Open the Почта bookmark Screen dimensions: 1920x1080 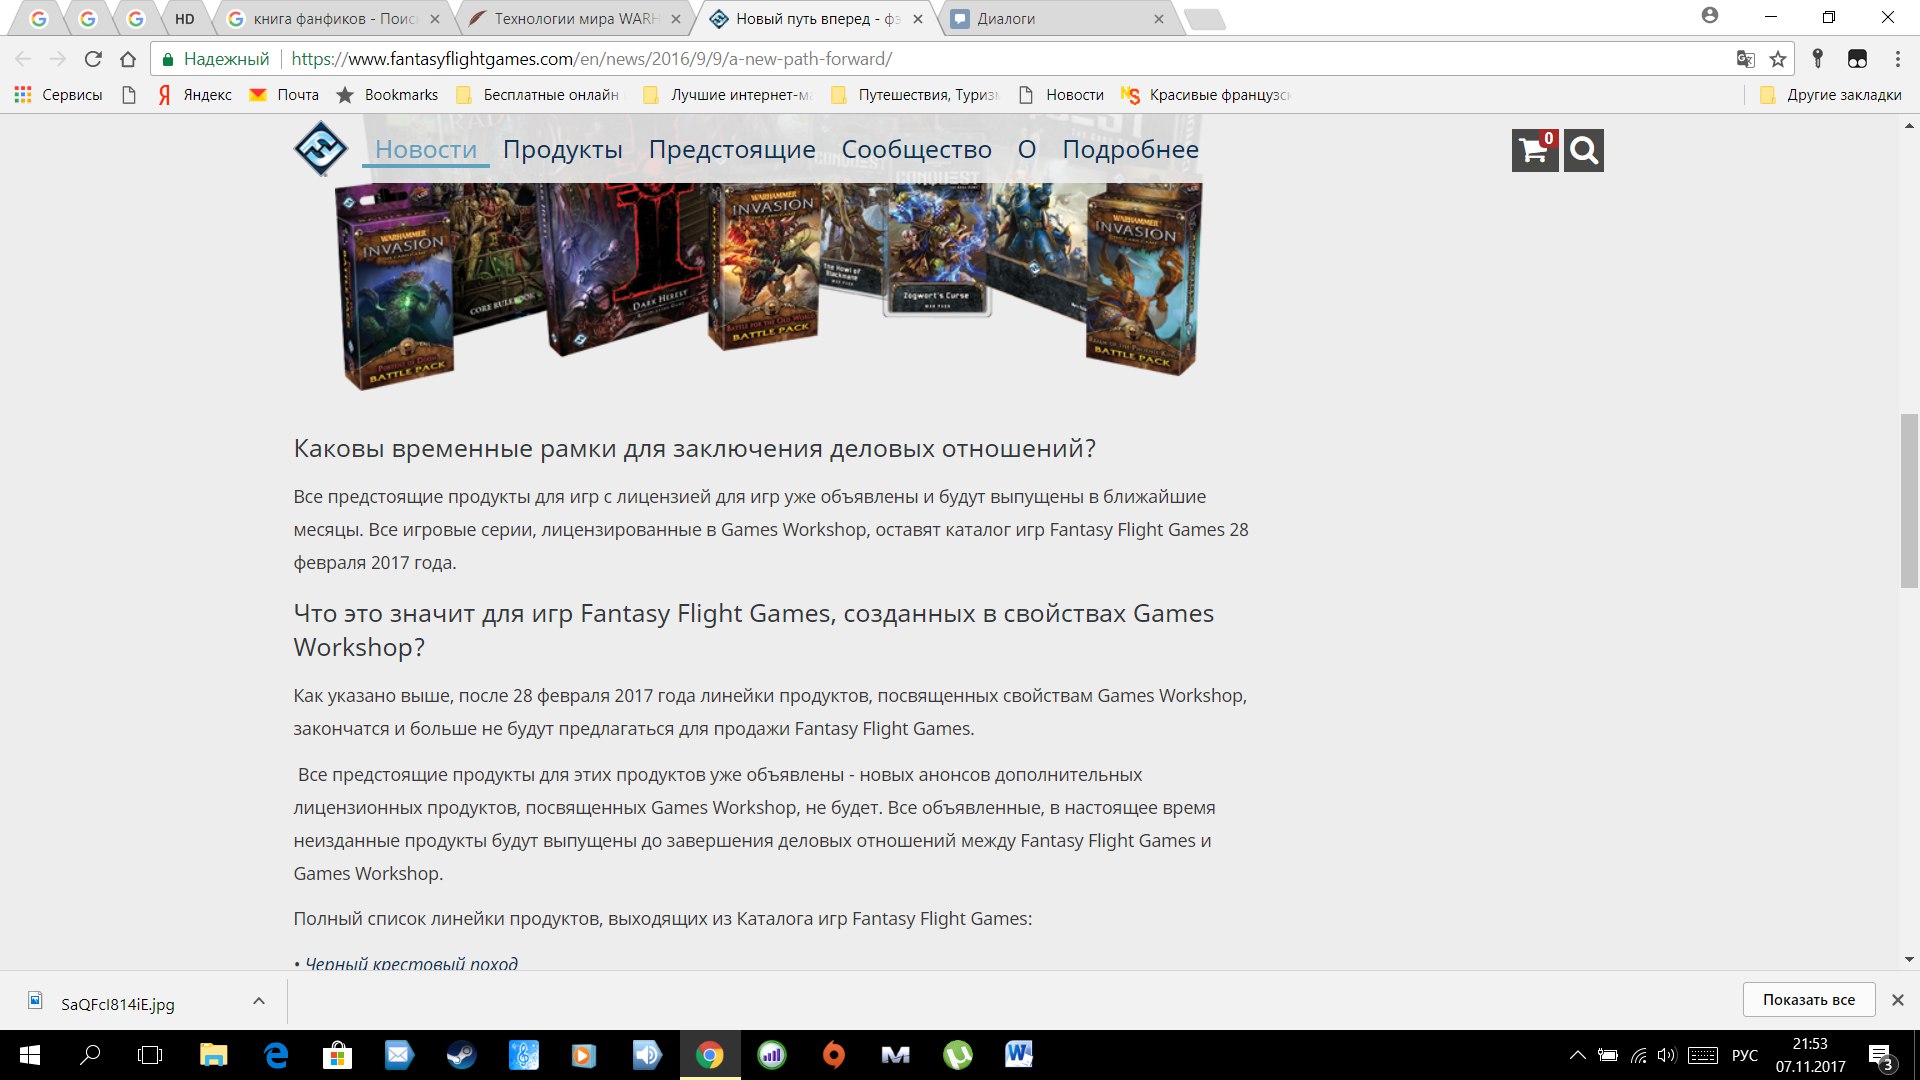click(x=284, y=95)
